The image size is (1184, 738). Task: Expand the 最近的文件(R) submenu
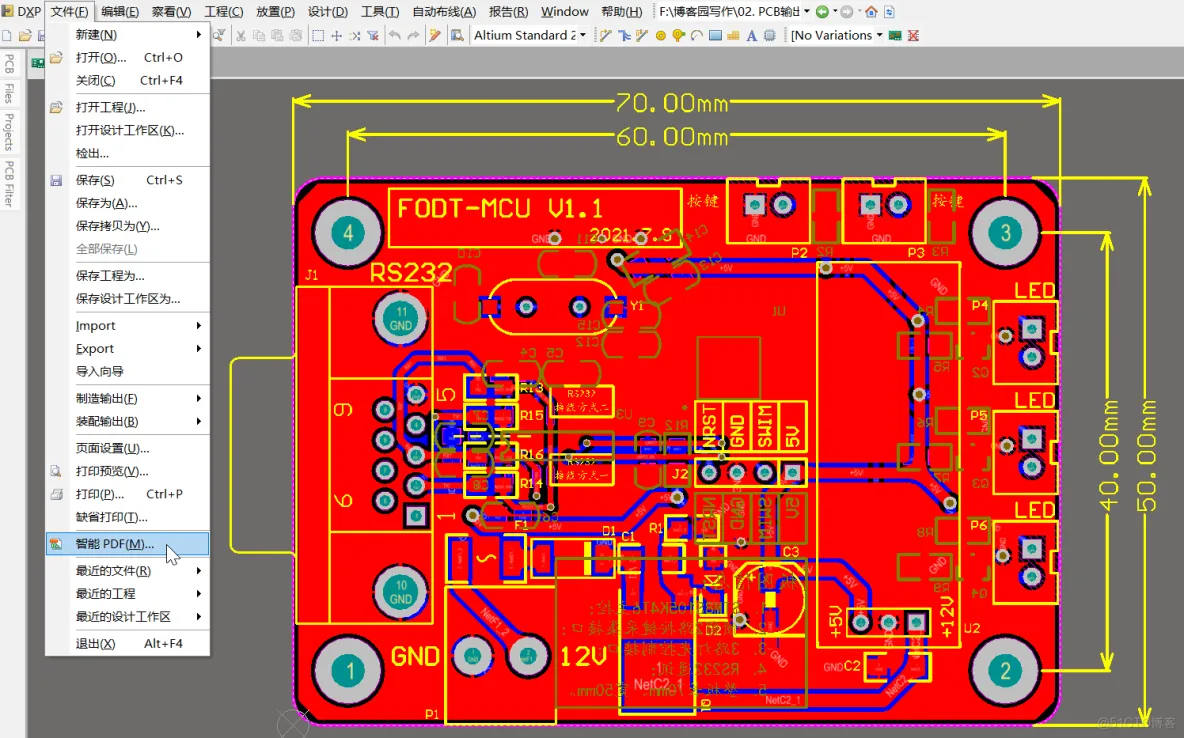128,570
